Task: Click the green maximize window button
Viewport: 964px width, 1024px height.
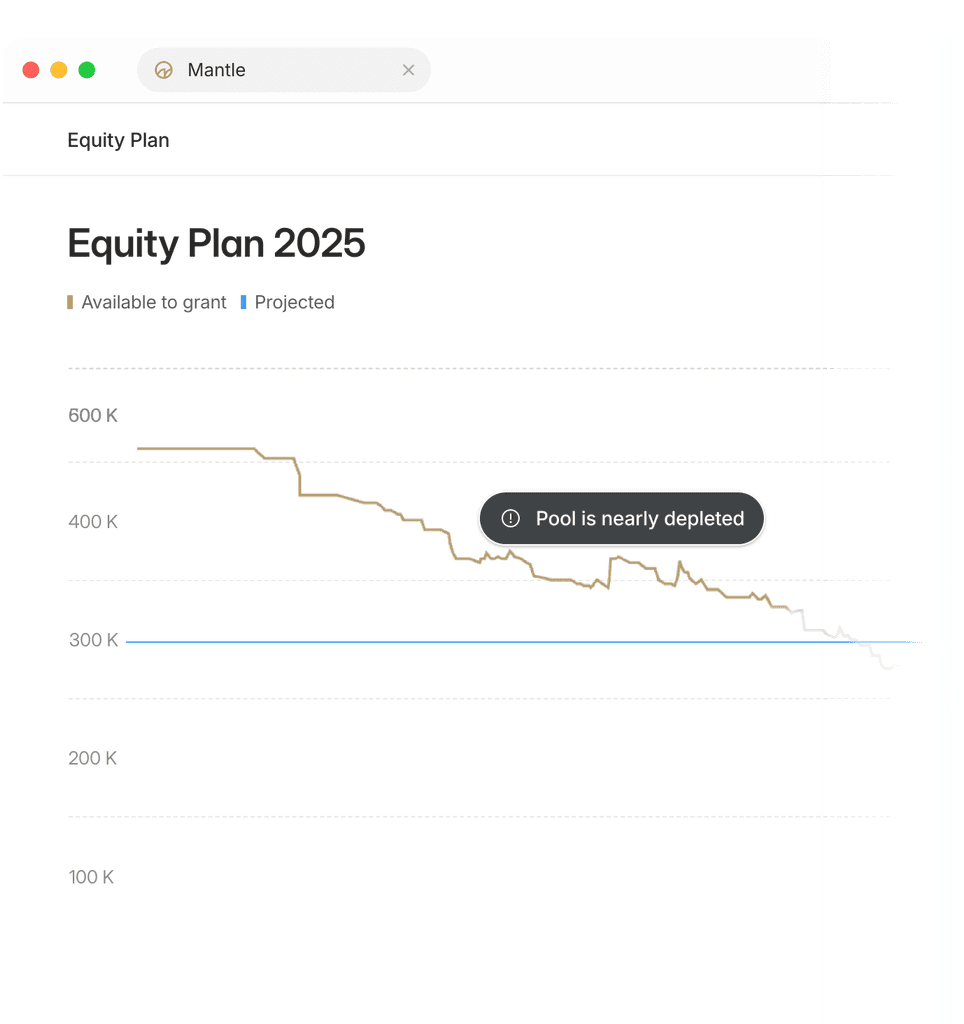Action: pyautogui.click(x=87, y=70)
